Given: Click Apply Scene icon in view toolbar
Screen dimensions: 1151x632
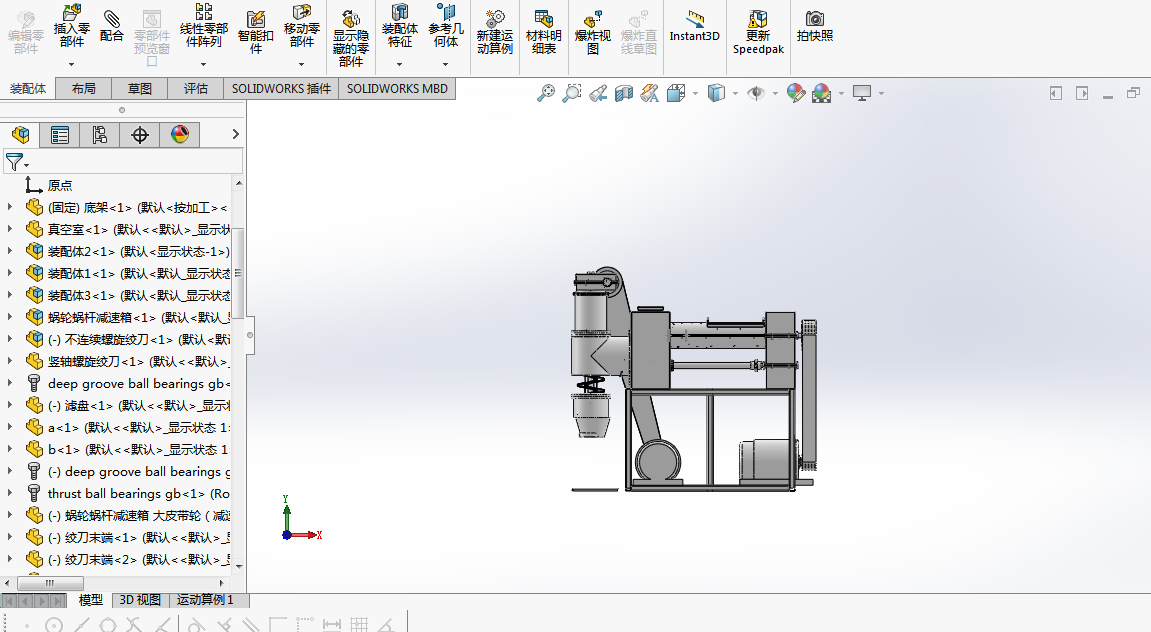Looking at the screenshot, I should [821, 93].
